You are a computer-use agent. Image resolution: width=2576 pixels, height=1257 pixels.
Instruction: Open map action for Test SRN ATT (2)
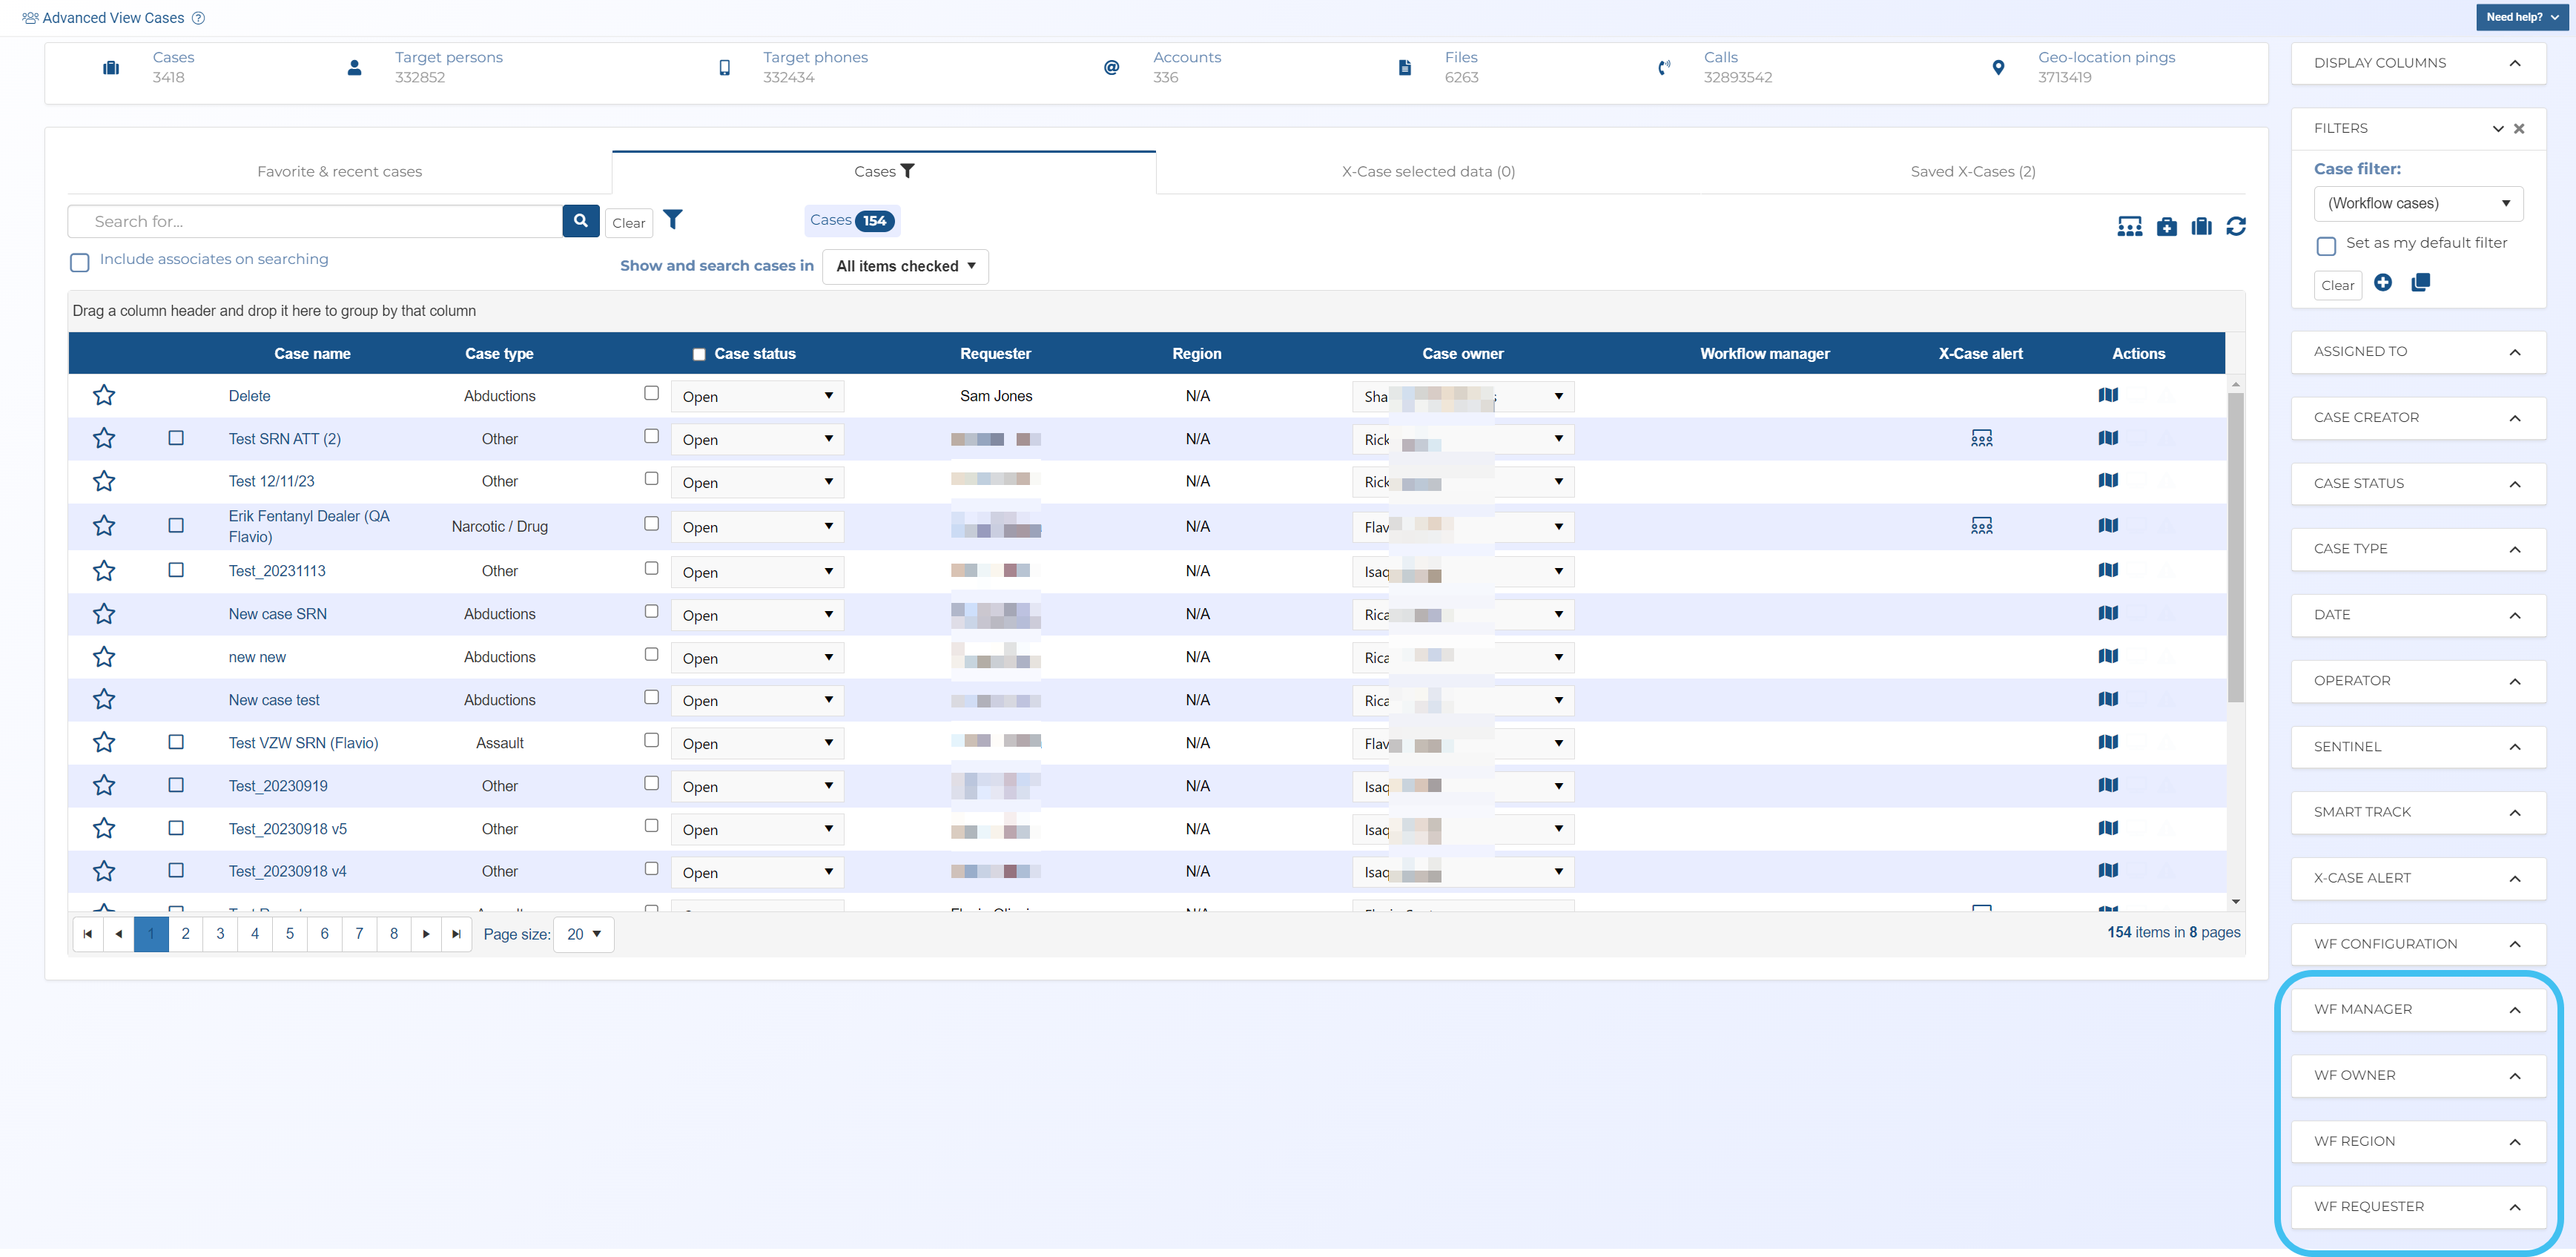point(2108,438)
